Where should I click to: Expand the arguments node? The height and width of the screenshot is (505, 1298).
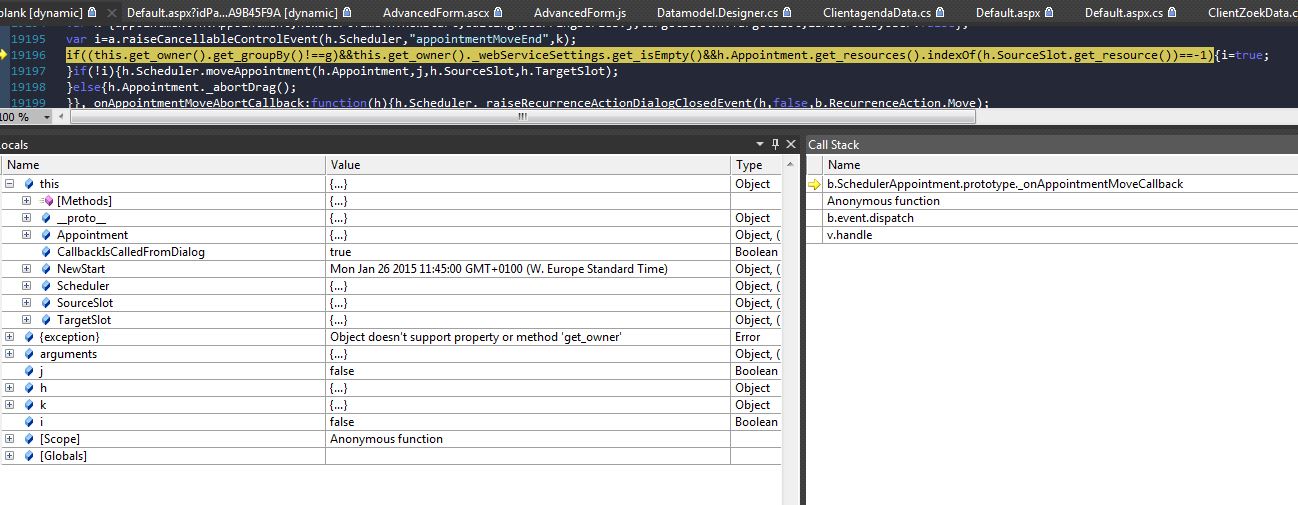click(x=9, y=354)
